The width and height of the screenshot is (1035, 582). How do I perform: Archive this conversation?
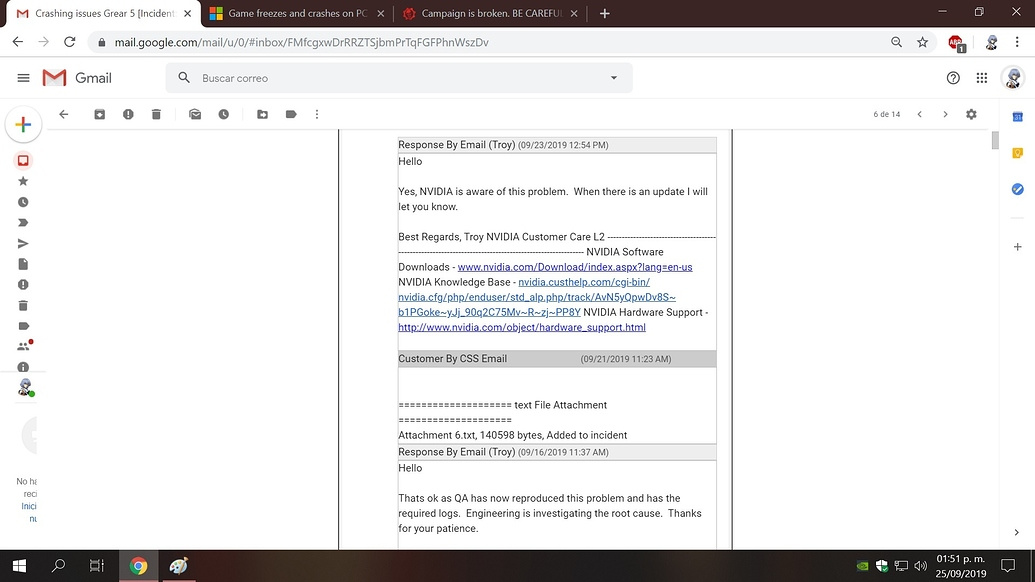point(100,114)
